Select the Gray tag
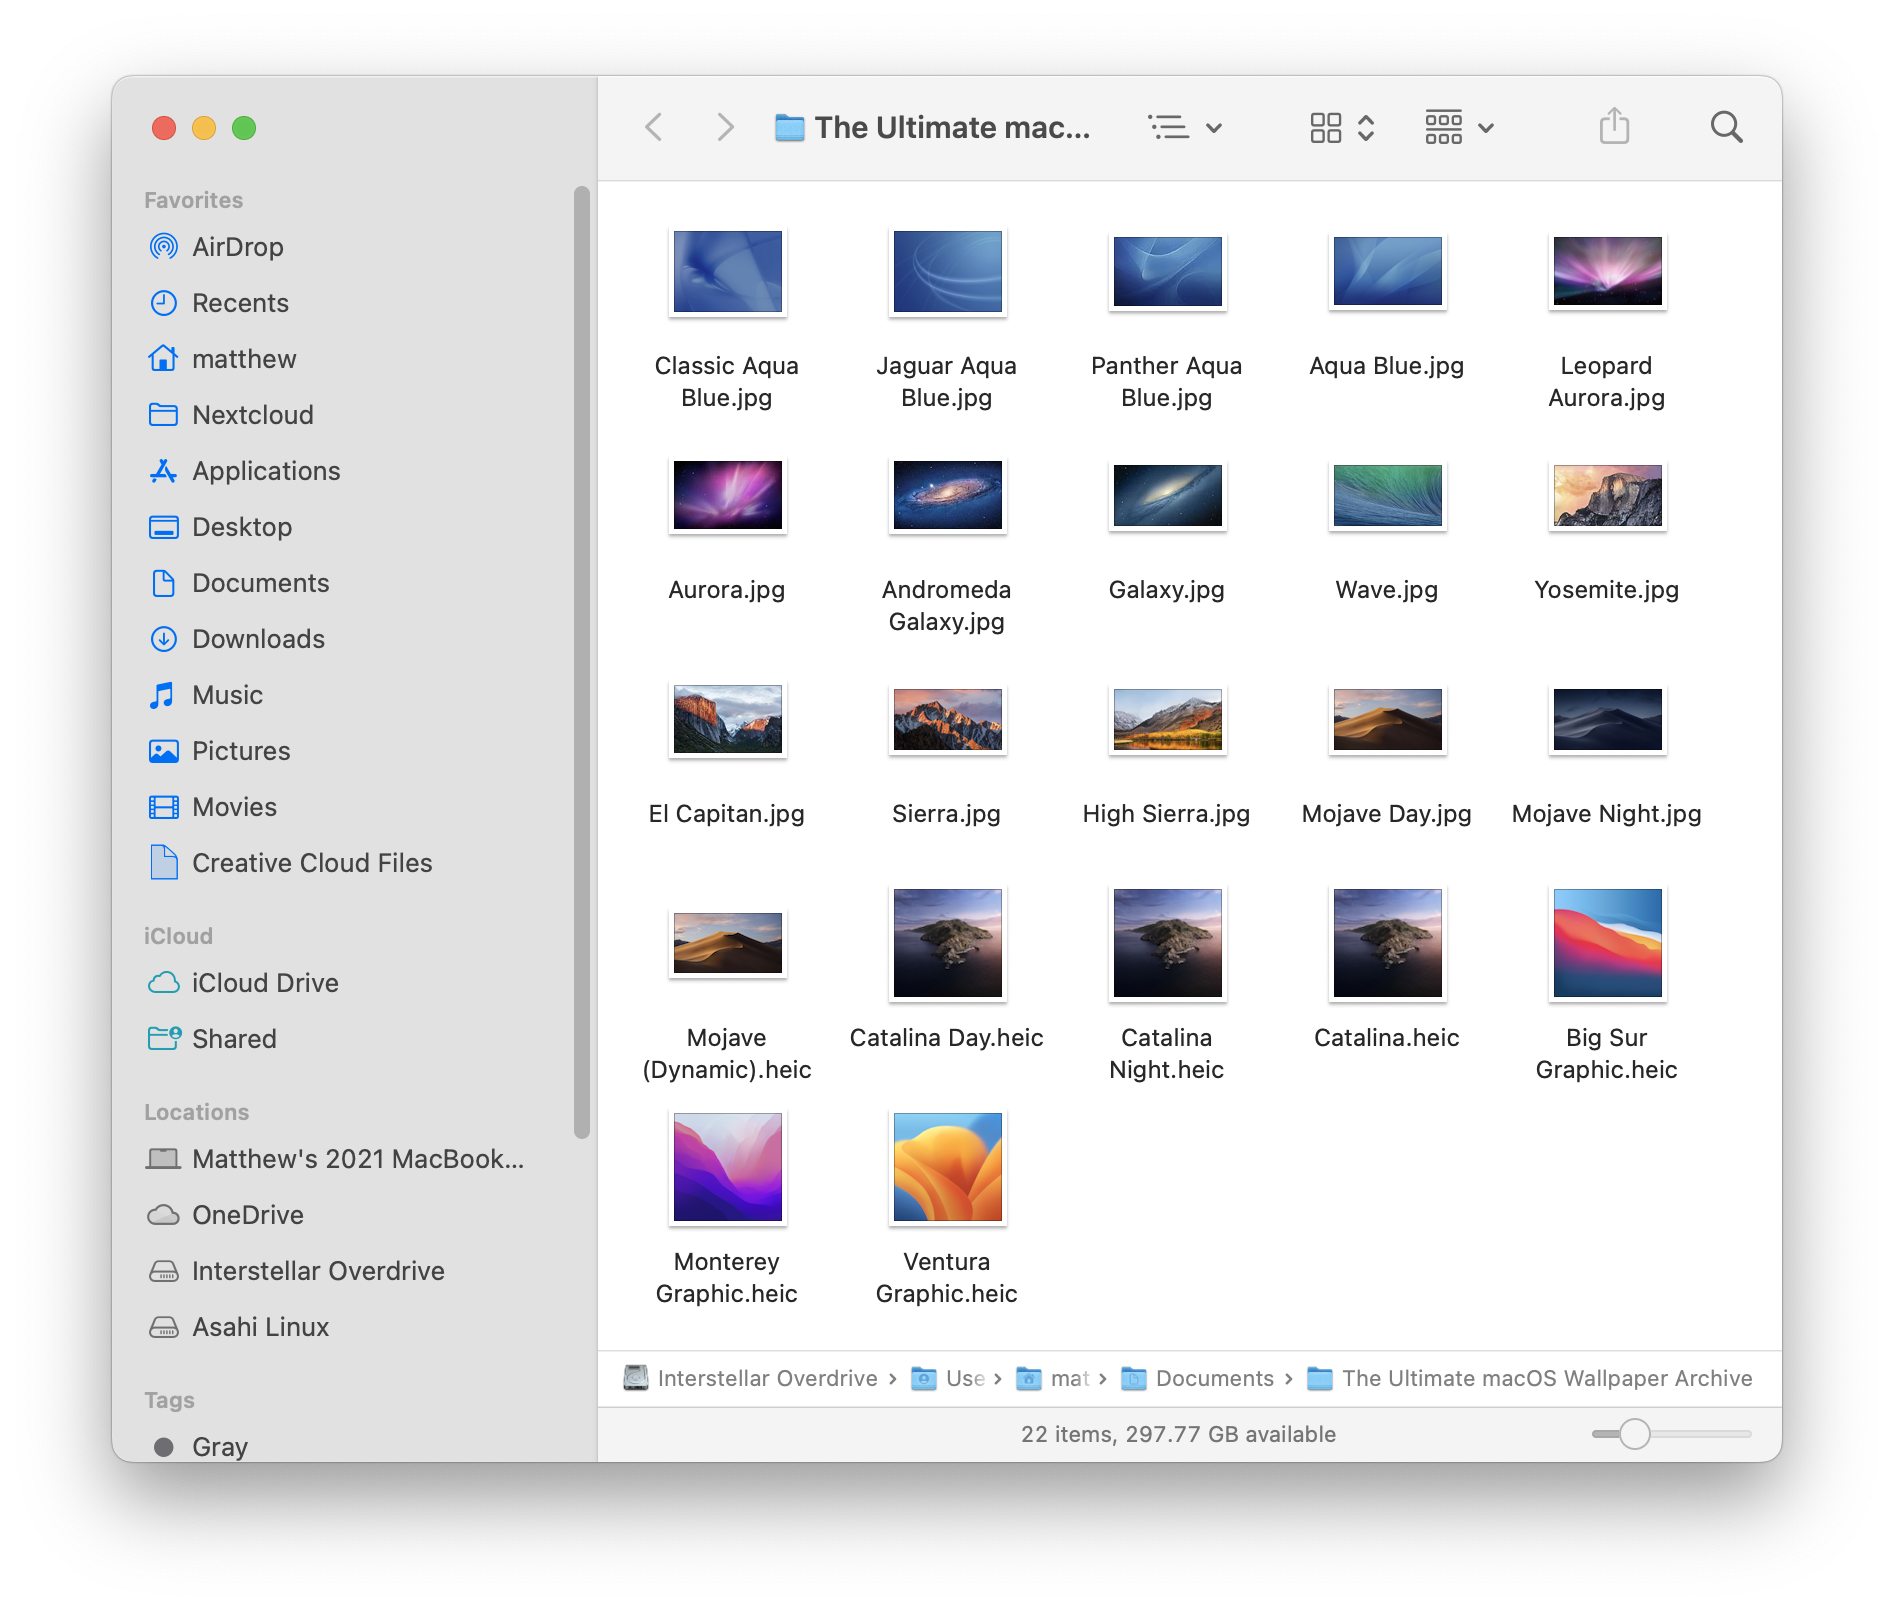Image resolution: width=1894 pixels, height=1610 pixels. (x=219, y=1446)
